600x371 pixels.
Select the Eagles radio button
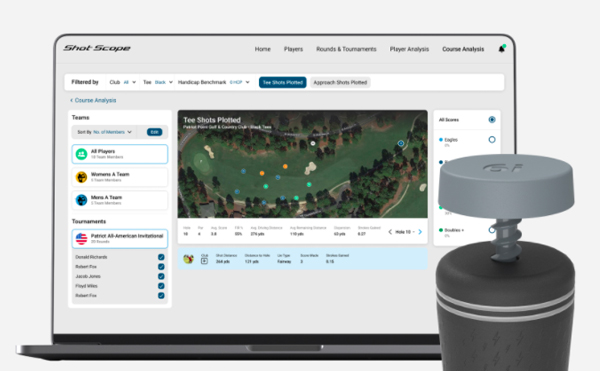pyautogui.click(x=492, y=140)
